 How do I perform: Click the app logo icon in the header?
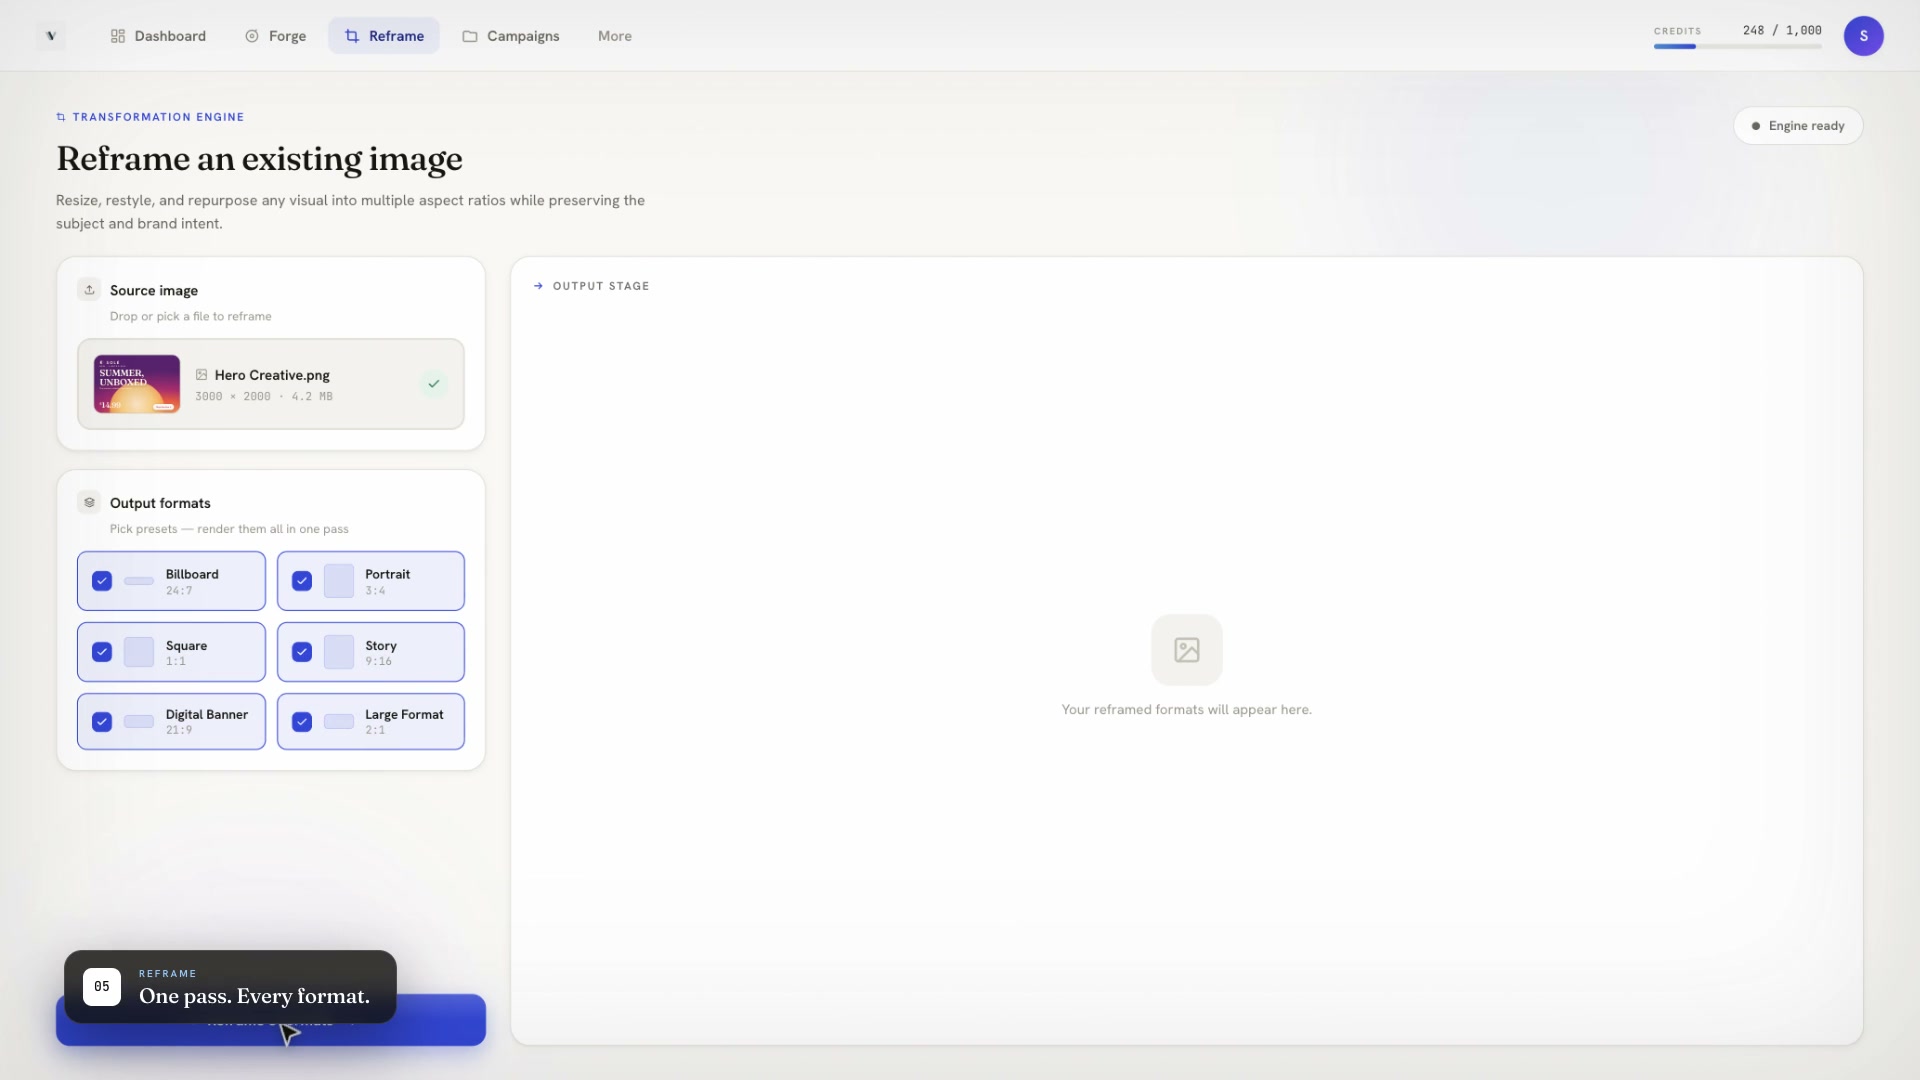51,36
